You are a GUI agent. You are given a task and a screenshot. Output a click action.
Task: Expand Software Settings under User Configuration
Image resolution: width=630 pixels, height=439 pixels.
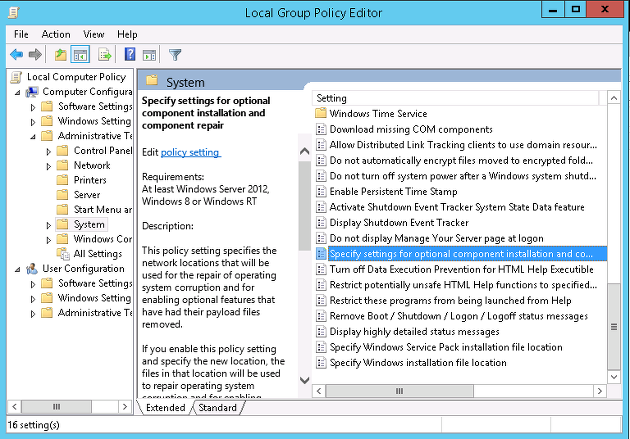coord(33,284)
